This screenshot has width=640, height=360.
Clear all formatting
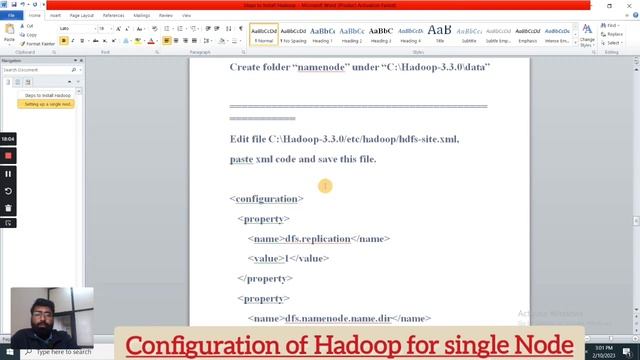pos(155,29)
